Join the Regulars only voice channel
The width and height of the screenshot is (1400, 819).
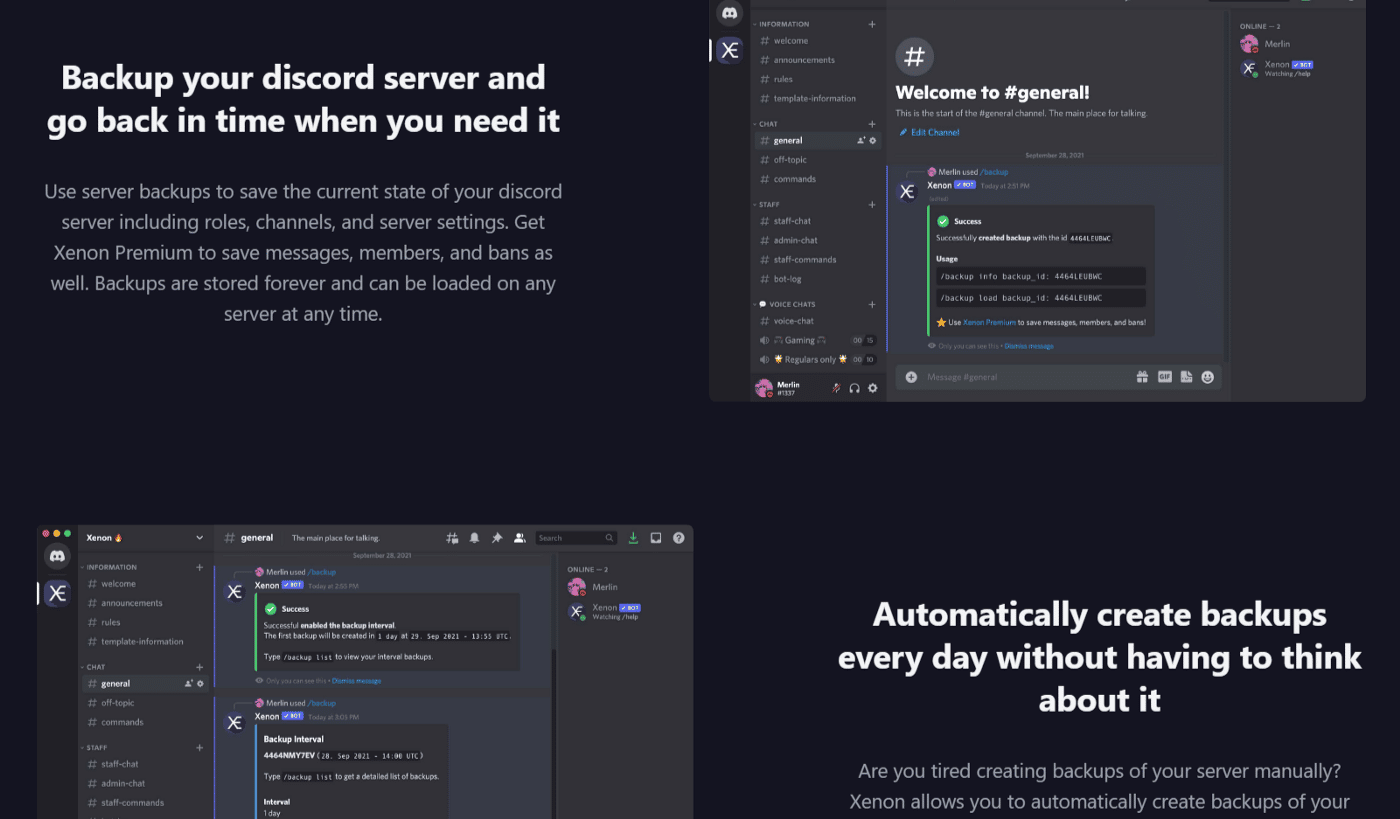point(818,359)
